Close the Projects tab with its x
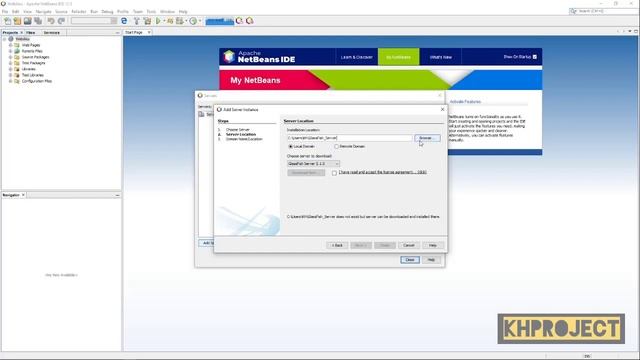The image size is (640, 360). click(x=22, y=33)
